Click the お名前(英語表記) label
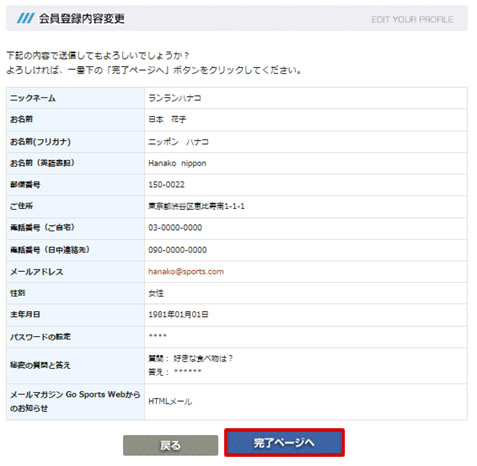Image resolution: width=477 pixels, height=466 pixels. (x=42, y=163)
